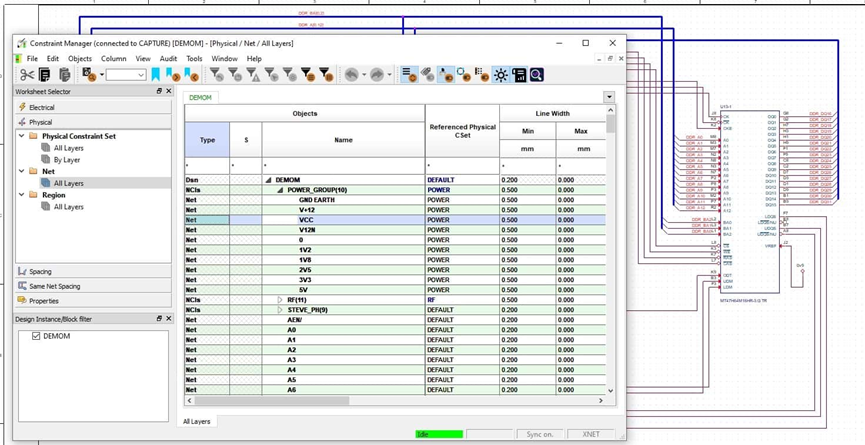Expand the RF(11) net class

tap(280, 300)
